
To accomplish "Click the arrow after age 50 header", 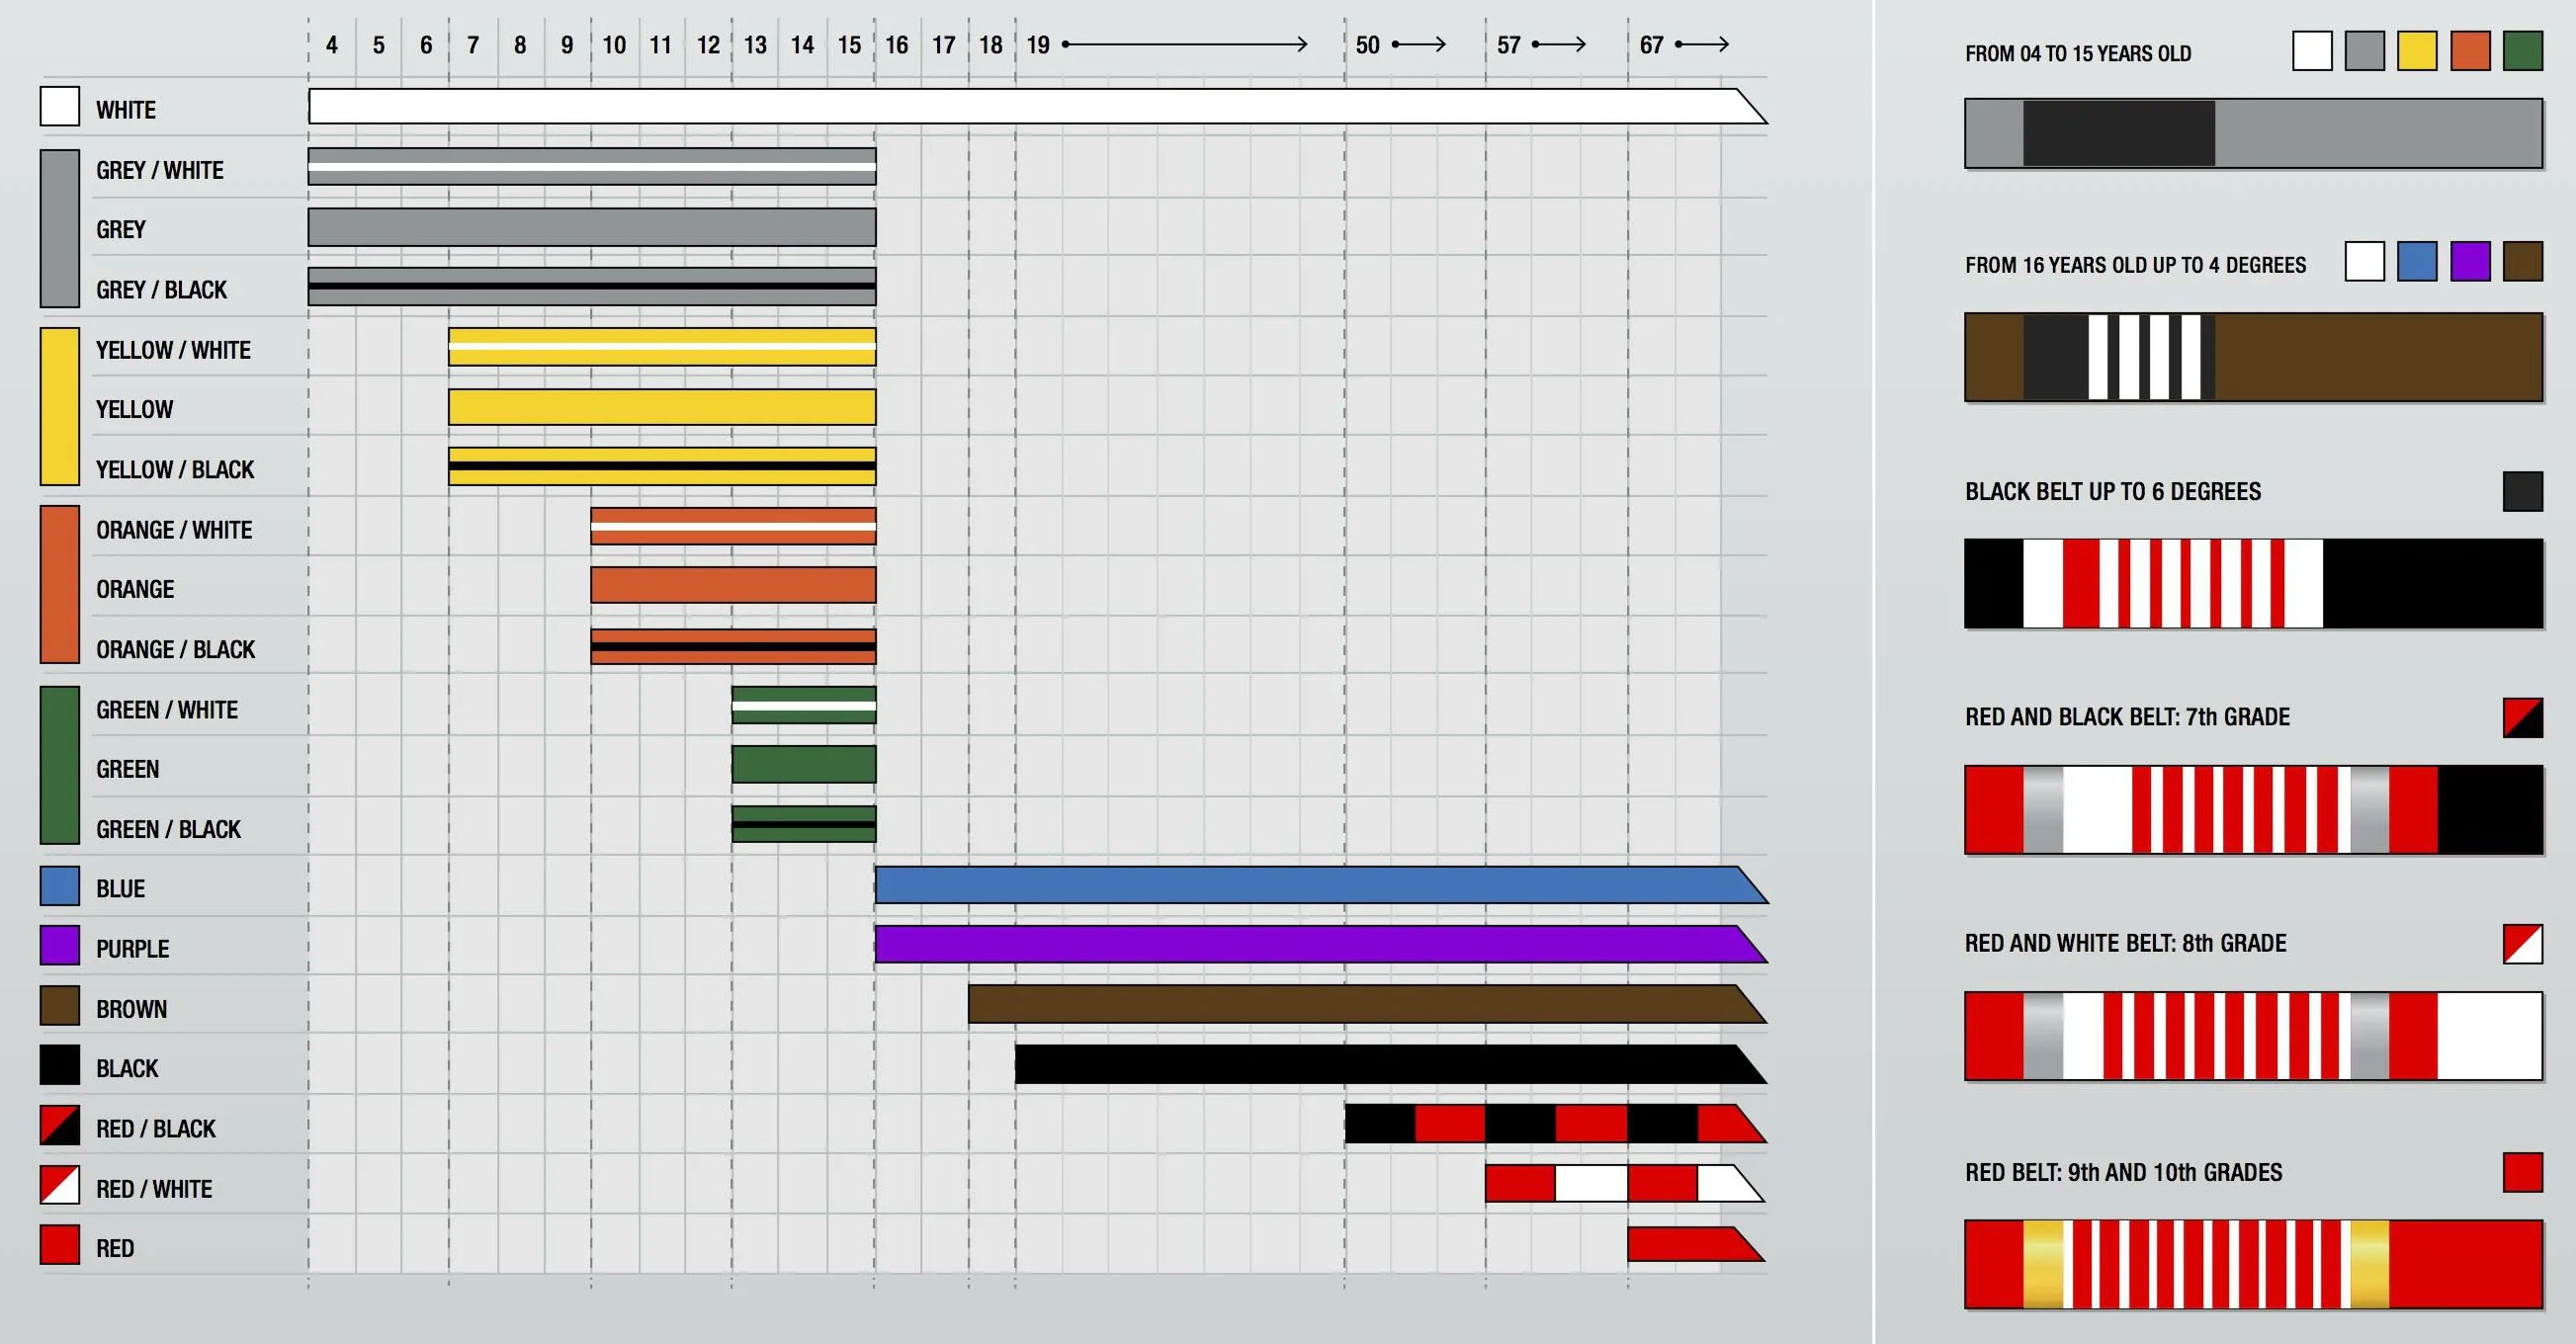I will point(1419,44).
